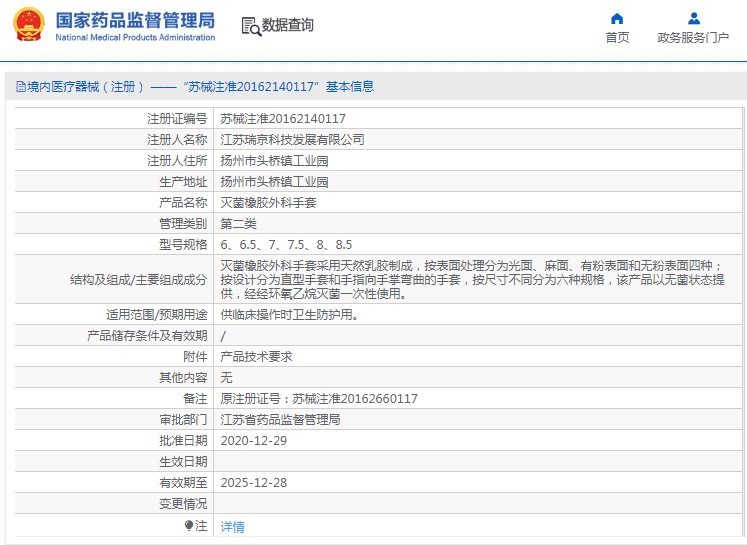Click the 注册人名称 label
747x545 pixels.
coord(177,140)
